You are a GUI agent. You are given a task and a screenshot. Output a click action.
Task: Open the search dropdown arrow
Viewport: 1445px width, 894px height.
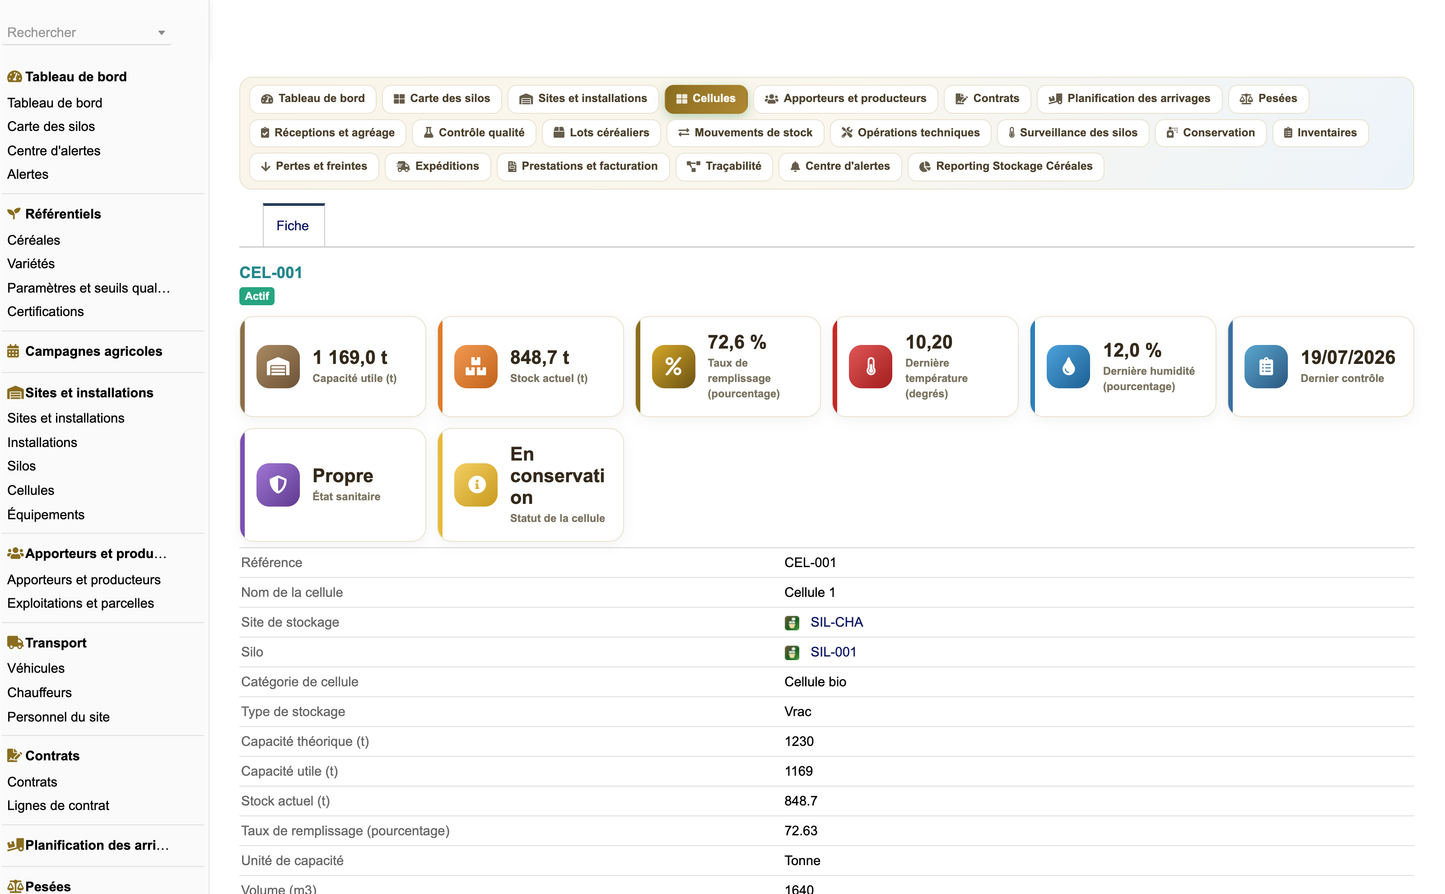(x=161, y=33)
